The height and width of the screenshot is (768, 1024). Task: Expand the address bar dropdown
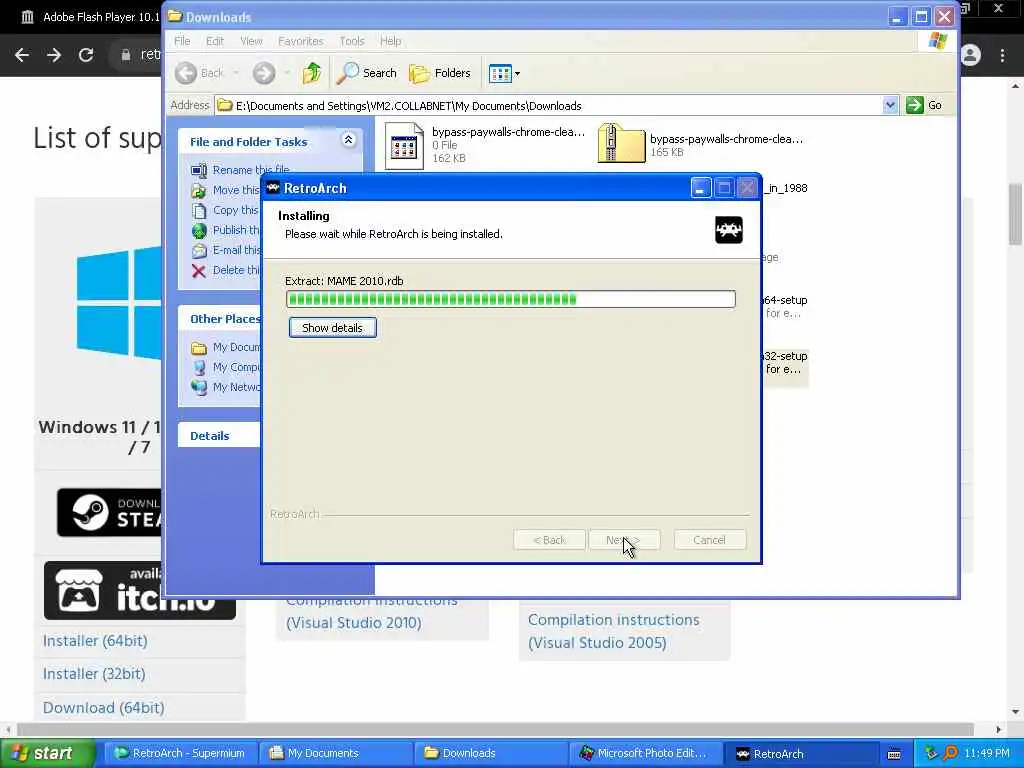point(890,105)
